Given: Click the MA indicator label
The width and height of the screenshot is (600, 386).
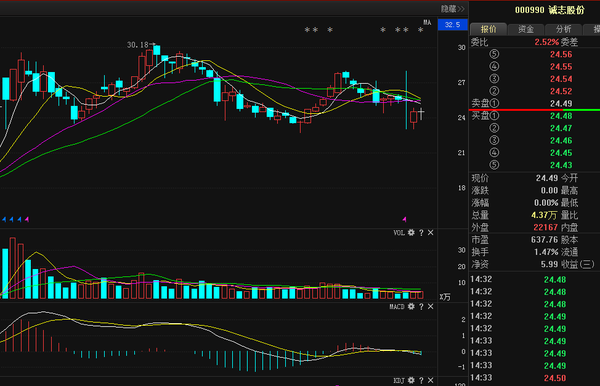Looking at the screenshot, I should tap(427, 23).
